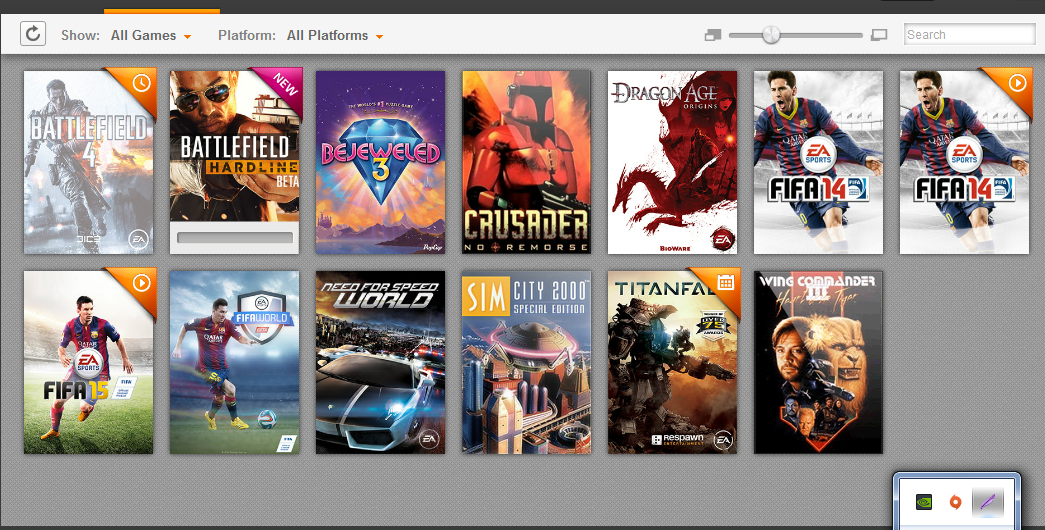Click the large tiles size icon
This screenshot has width=1045, height=530.
[879, 35]
